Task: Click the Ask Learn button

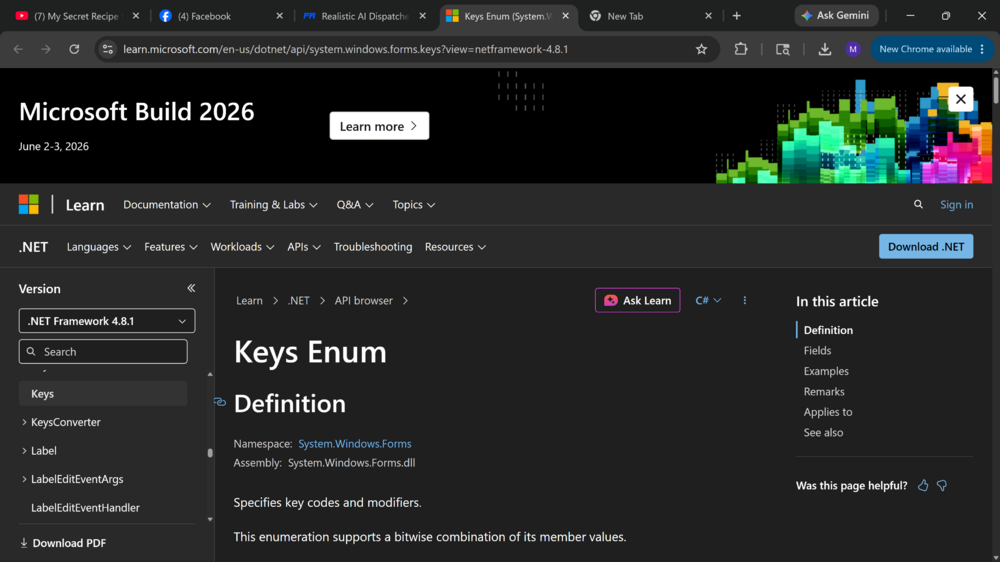Action: [x=637, y=300]
